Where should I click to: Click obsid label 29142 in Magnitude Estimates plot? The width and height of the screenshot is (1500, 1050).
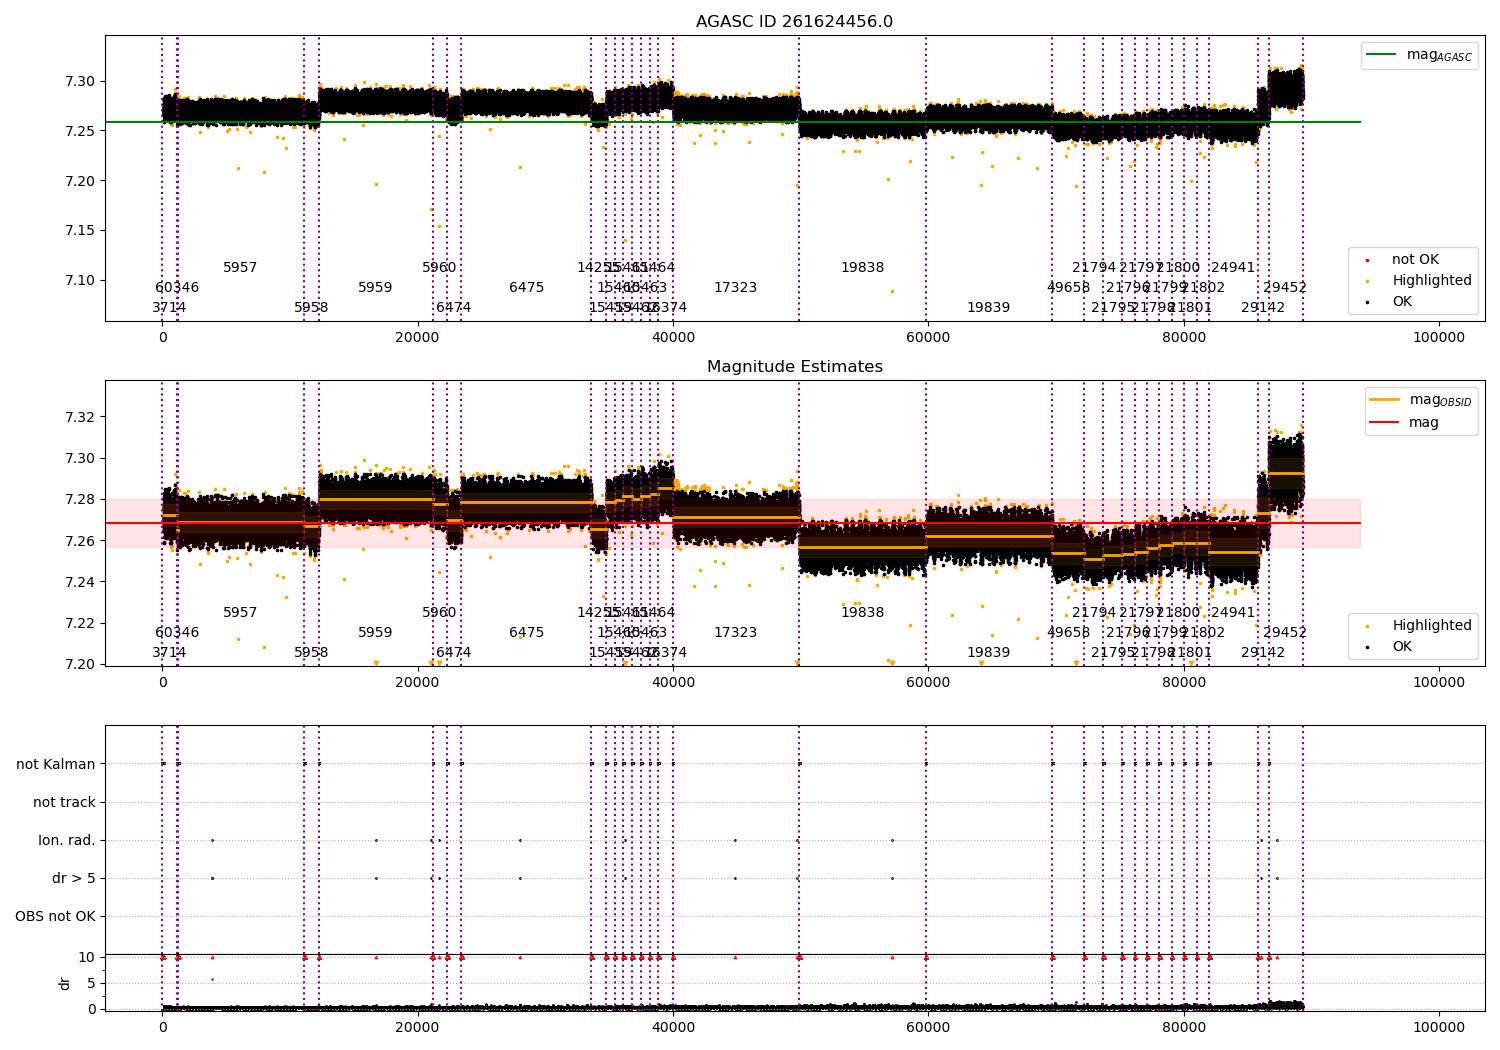[1263, 653]
